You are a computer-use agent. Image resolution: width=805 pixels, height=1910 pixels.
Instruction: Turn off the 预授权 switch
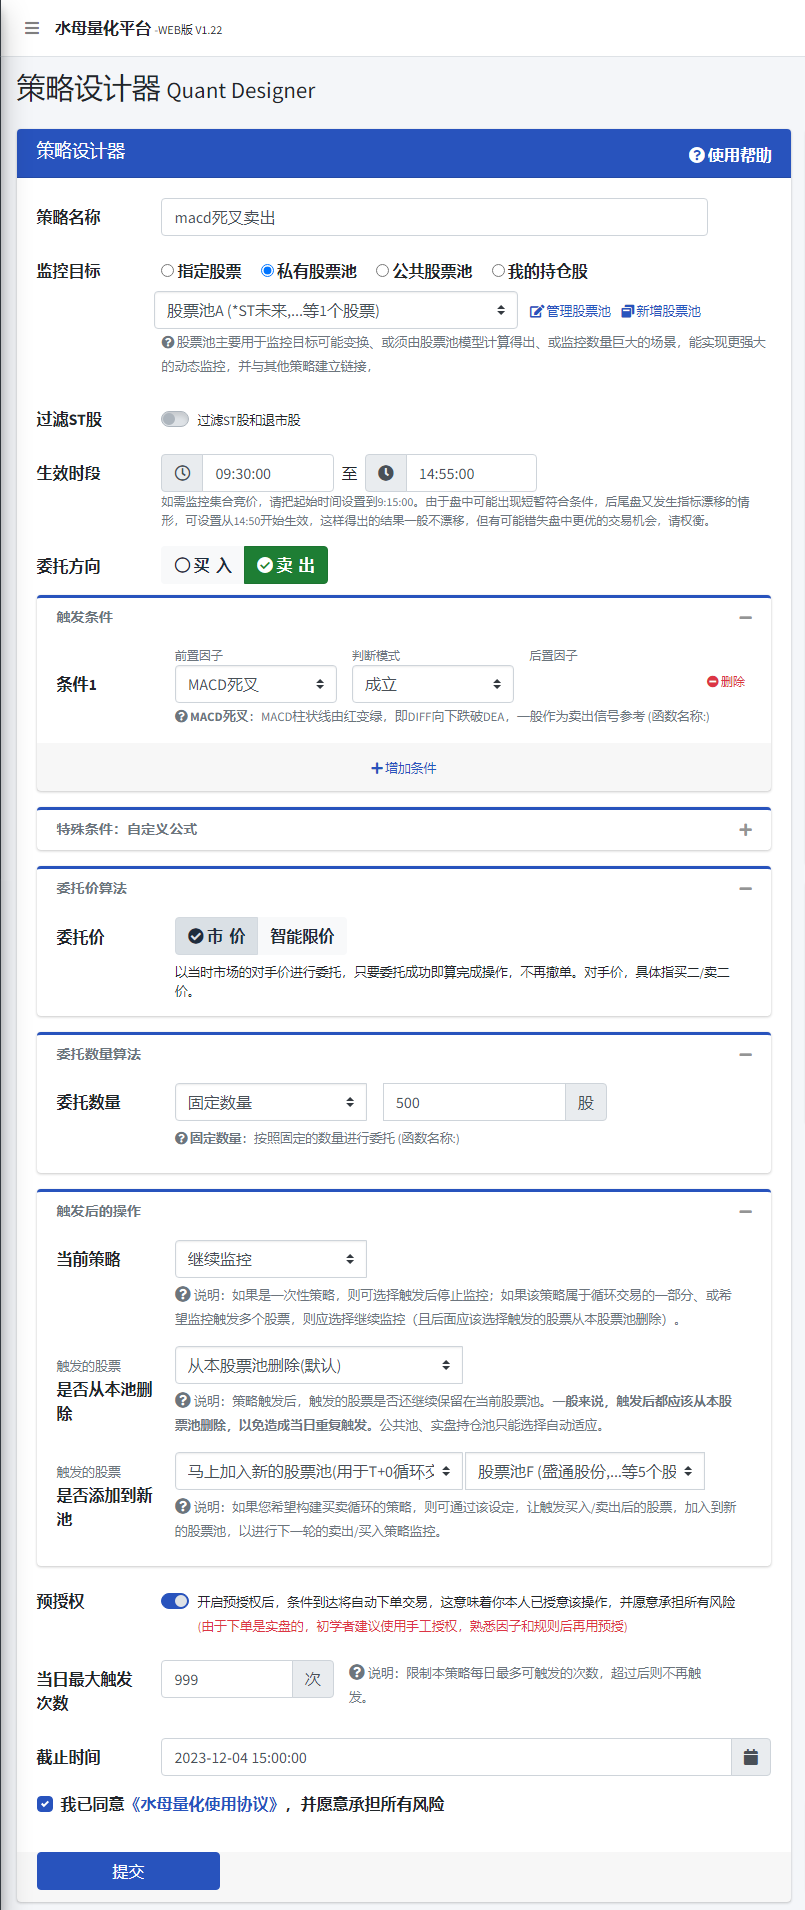[175, 1601]
